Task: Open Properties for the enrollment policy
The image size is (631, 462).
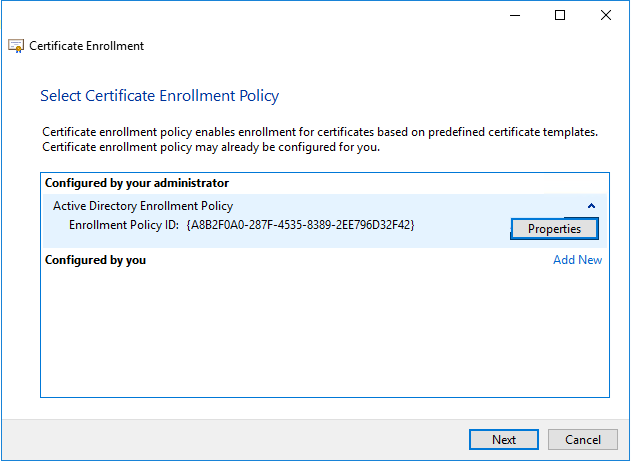Action: (x=554, y=229)
